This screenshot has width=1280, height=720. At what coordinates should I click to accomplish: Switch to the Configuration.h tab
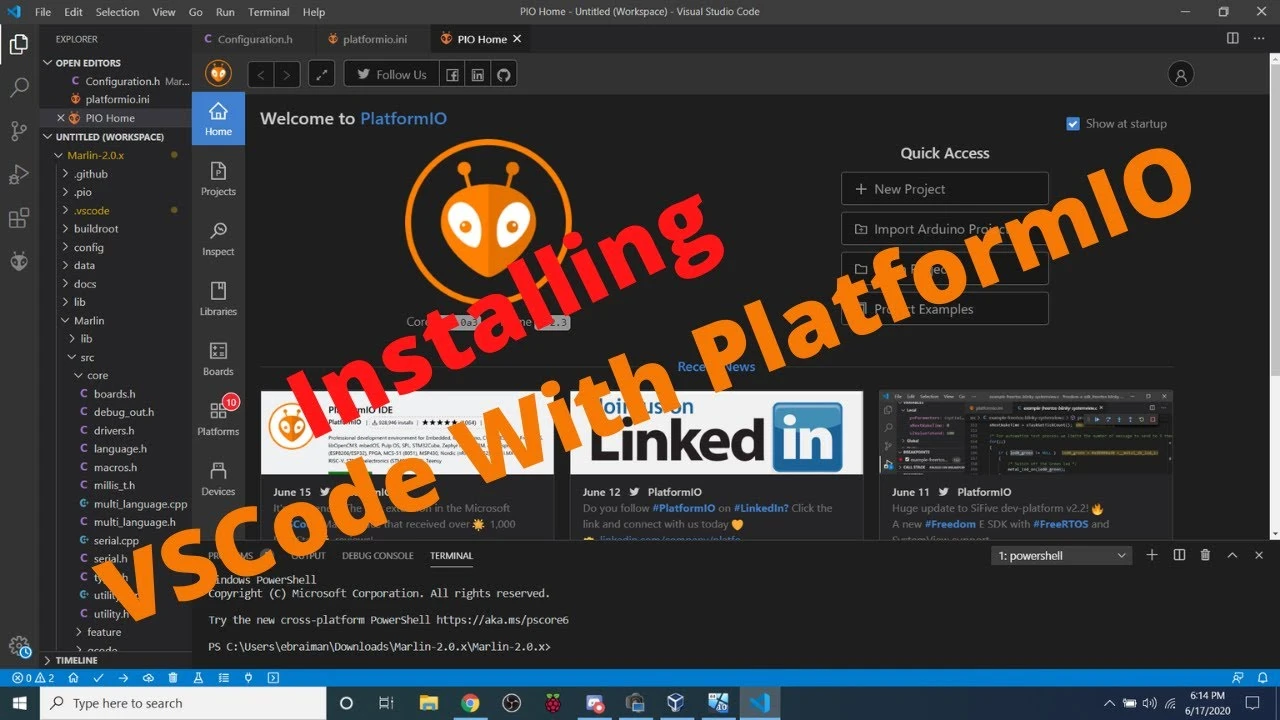tap(254, 39)
